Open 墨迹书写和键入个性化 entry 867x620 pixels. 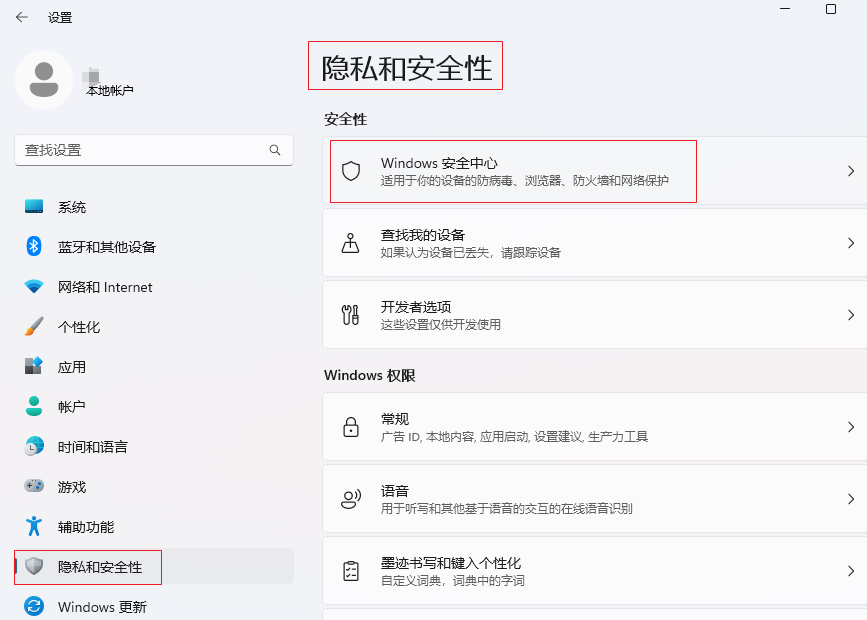point(595,570)
